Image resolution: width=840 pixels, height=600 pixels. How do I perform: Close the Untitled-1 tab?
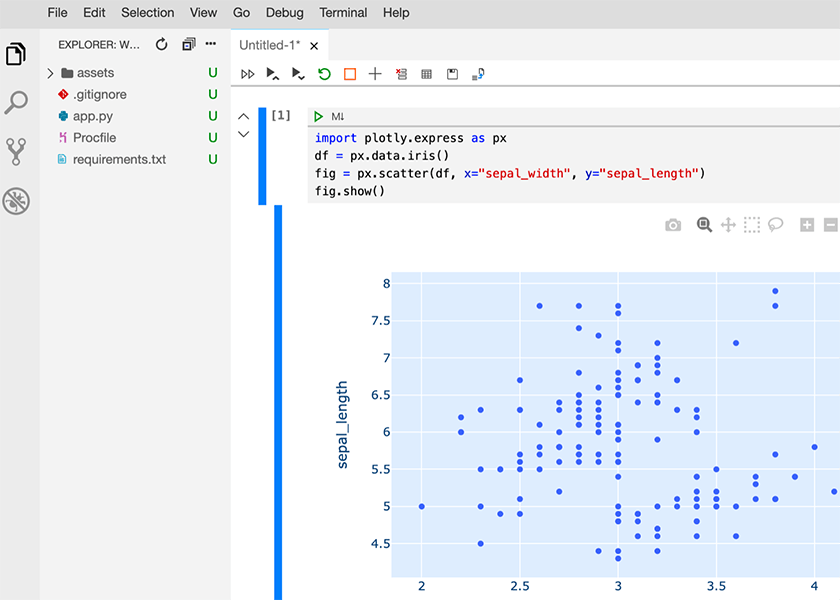(314, 46)
